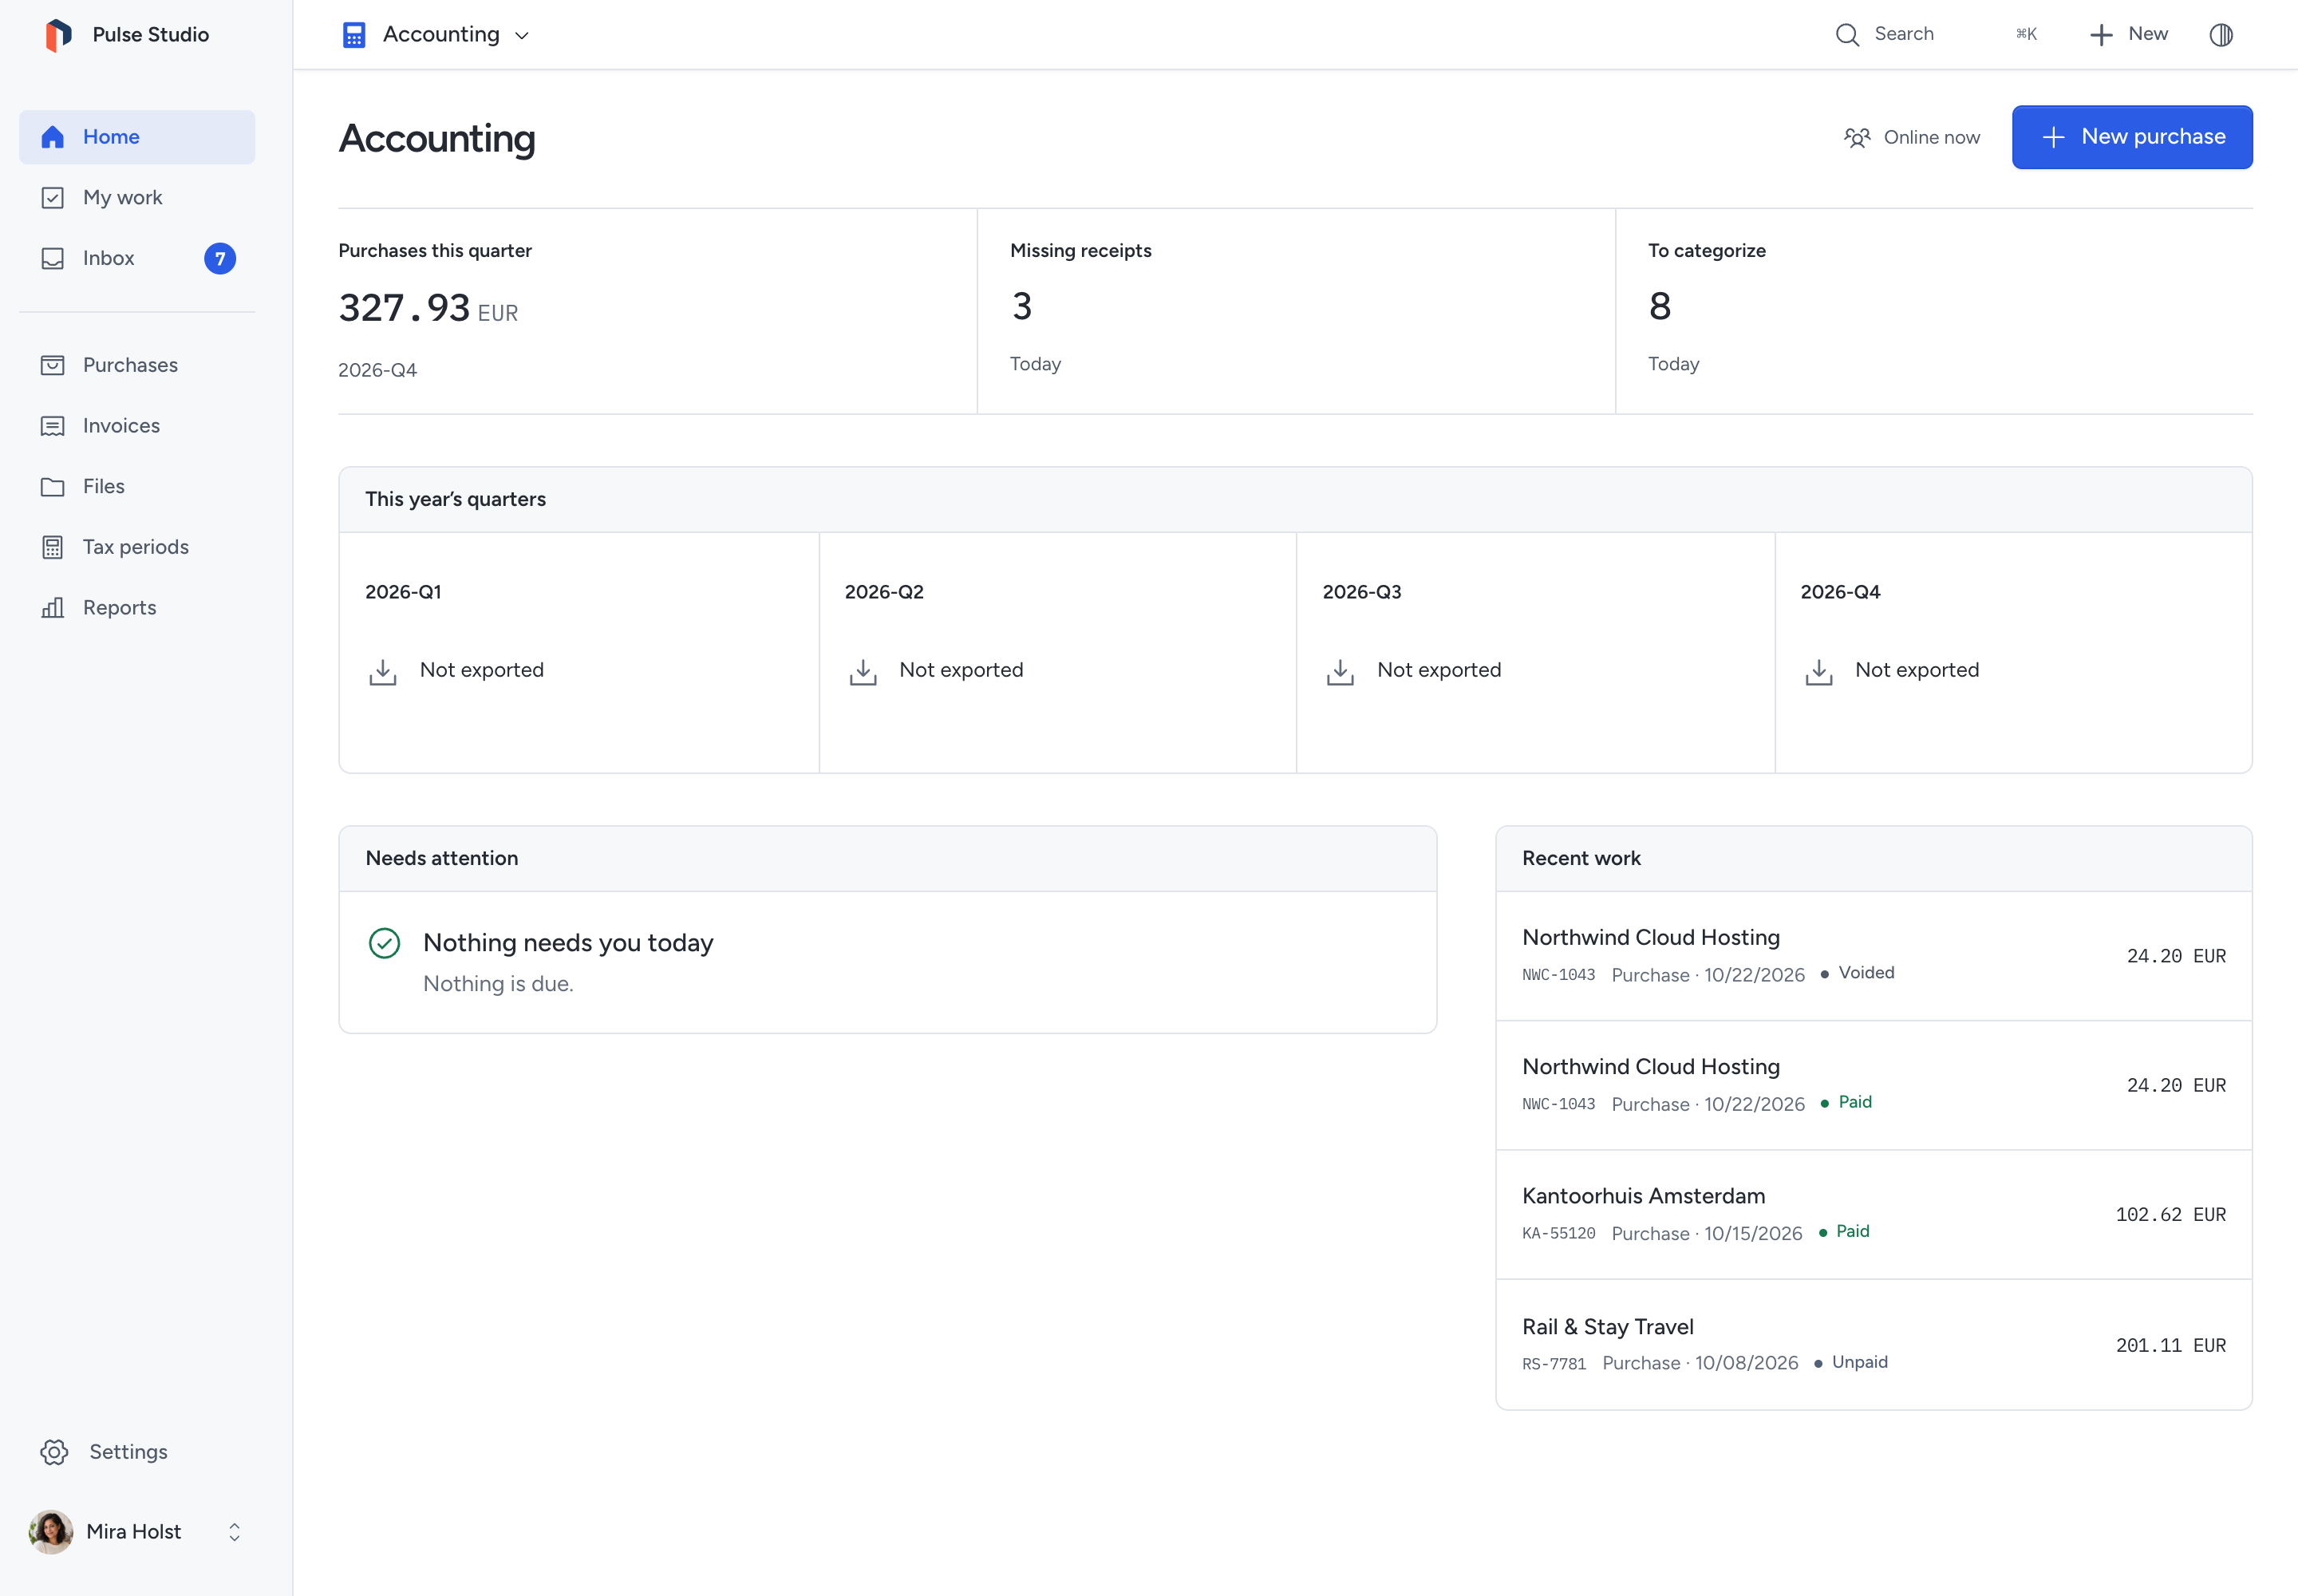Screen dimensions: 2298x1596
Task: Expand the Mira Holst account switcher
Action: click(138, 1532)
